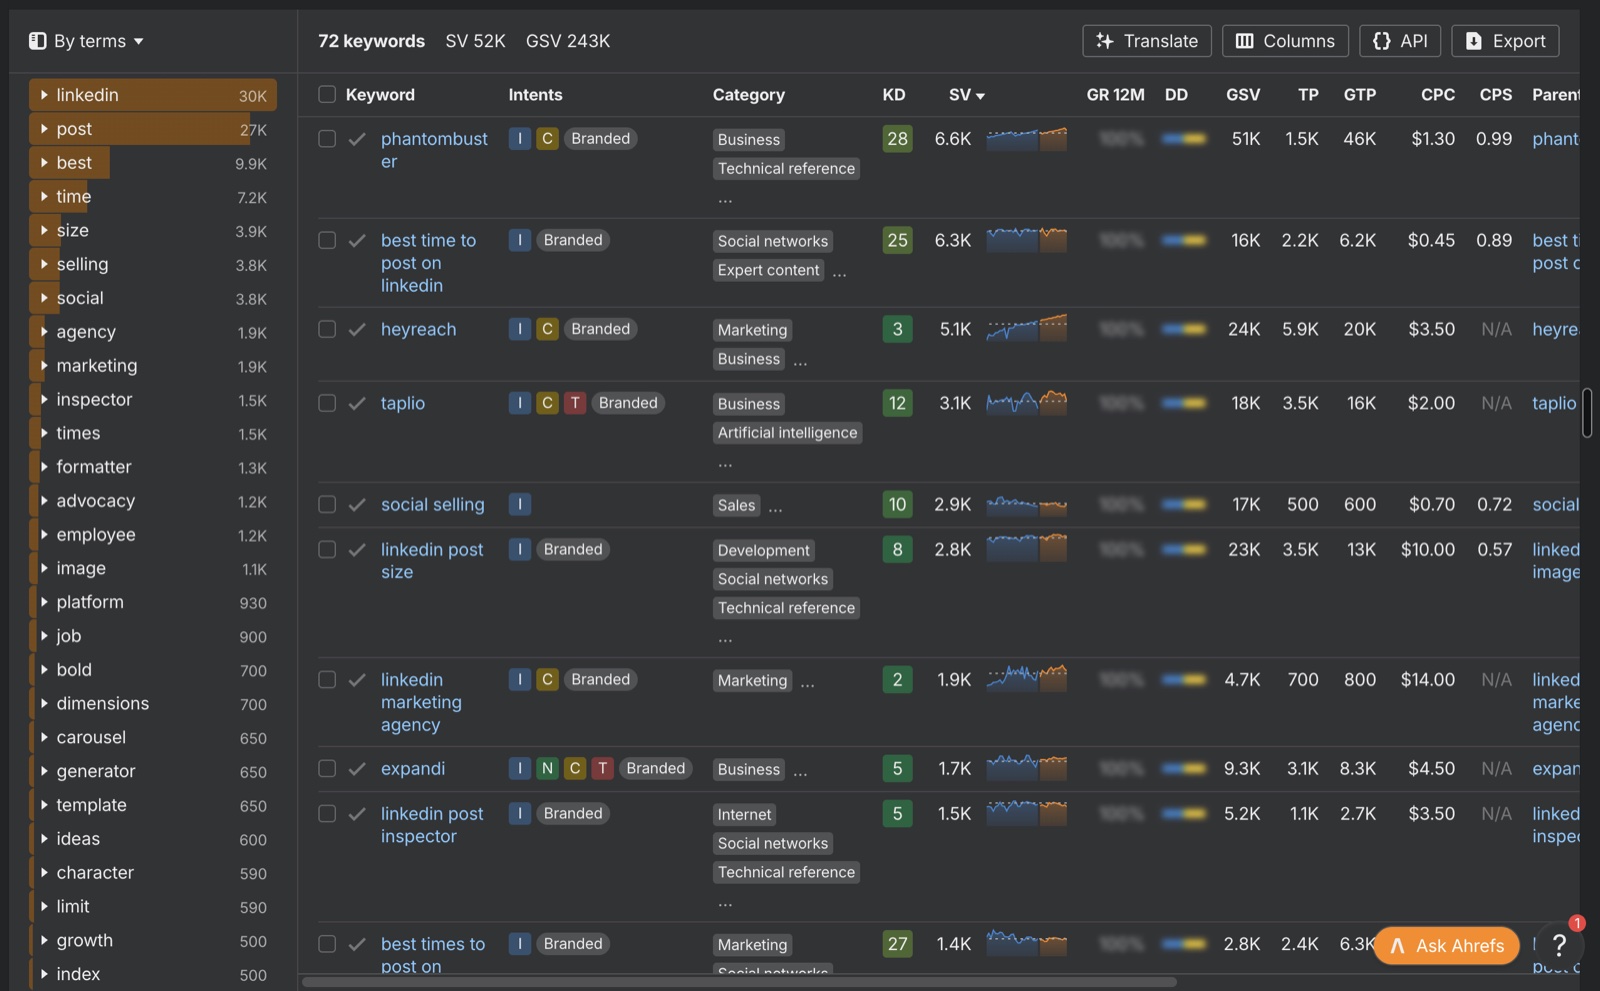Click the Ask Ahrefs button
Viewport: 1600px width, 991px height.
pyautogui.click(x=1446, y=945)
